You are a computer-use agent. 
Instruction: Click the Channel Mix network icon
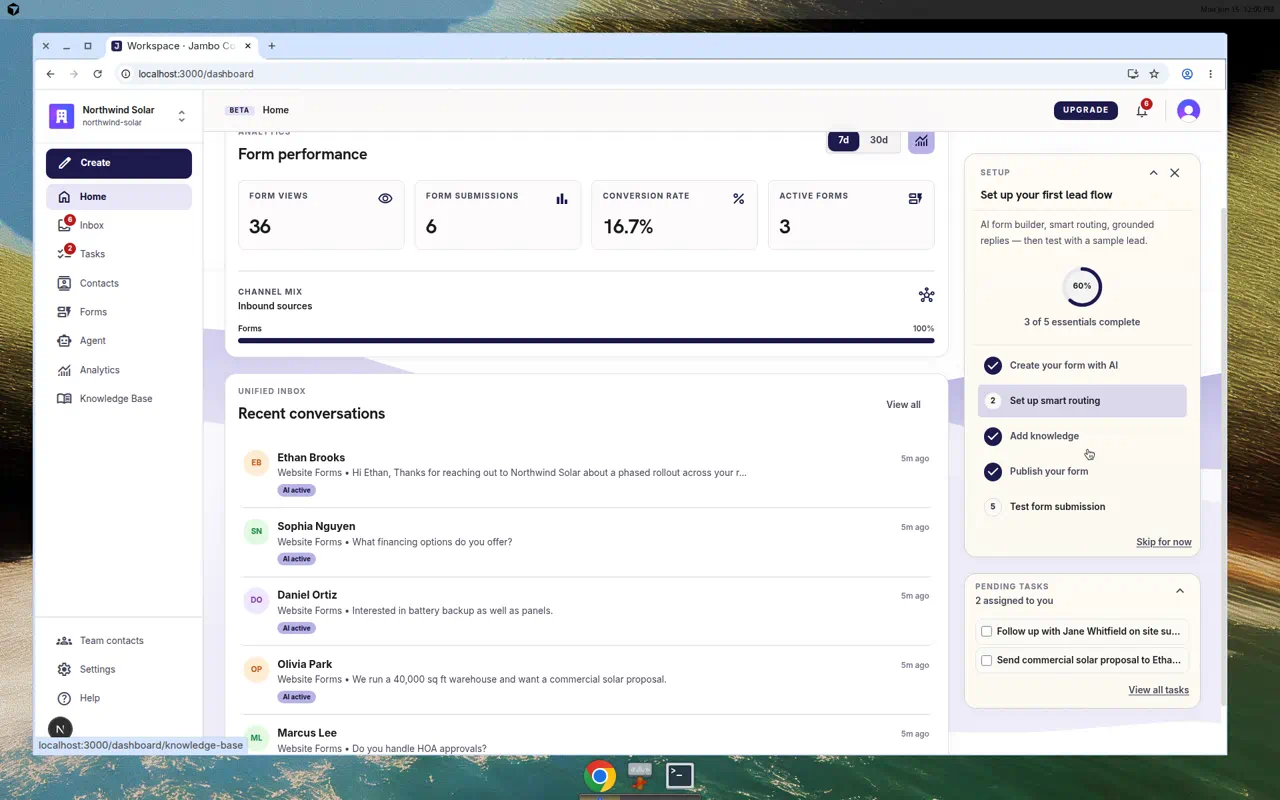coord(926,295)
